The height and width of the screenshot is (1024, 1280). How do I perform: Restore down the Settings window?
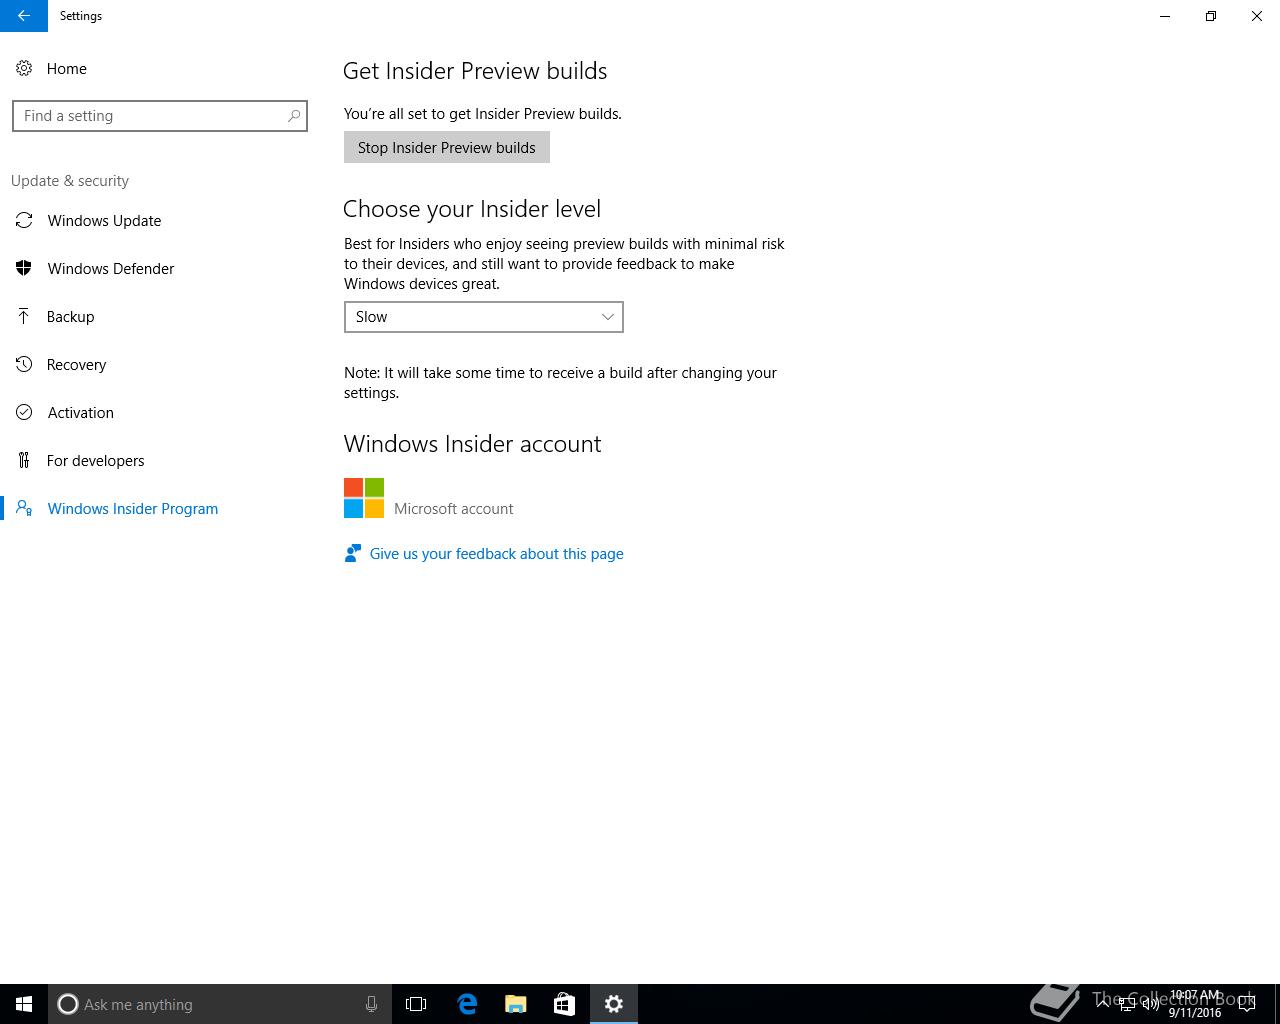point(1211,16)
